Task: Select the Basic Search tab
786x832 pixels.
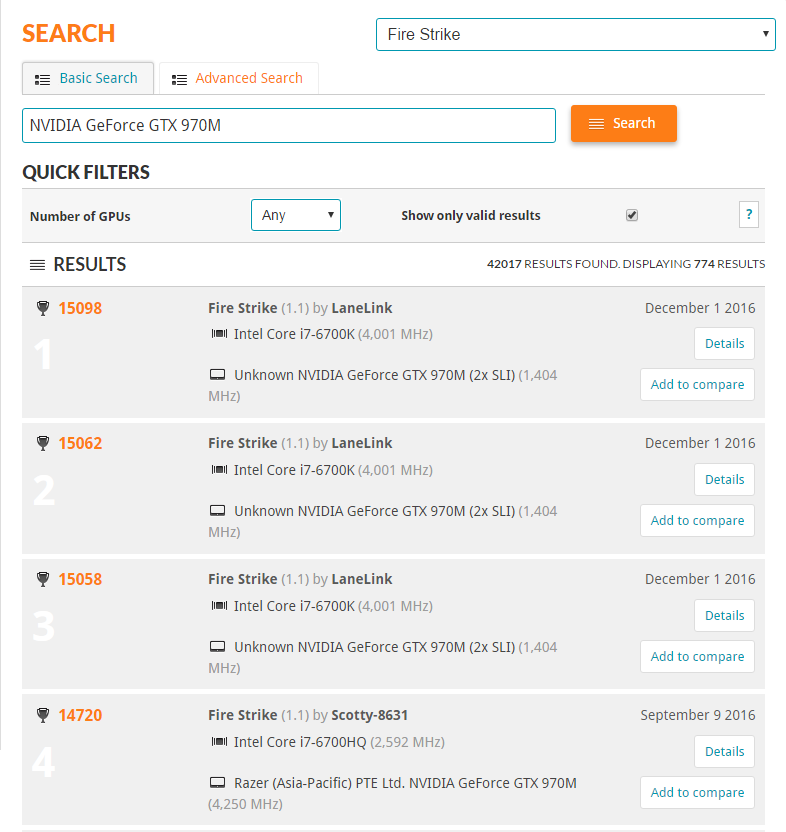Action: [87, 78]
